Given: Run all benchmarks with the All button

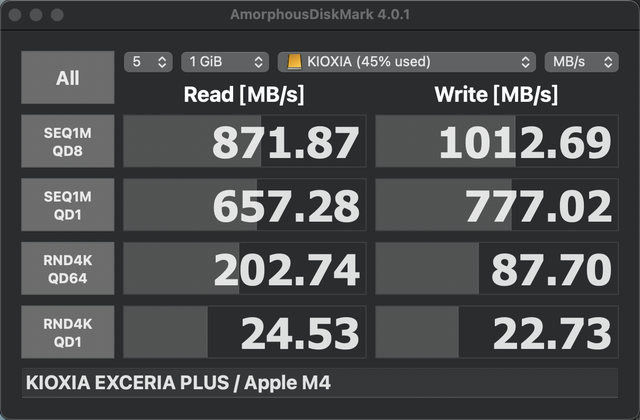Looking at the screenshot, I should 67,77.
